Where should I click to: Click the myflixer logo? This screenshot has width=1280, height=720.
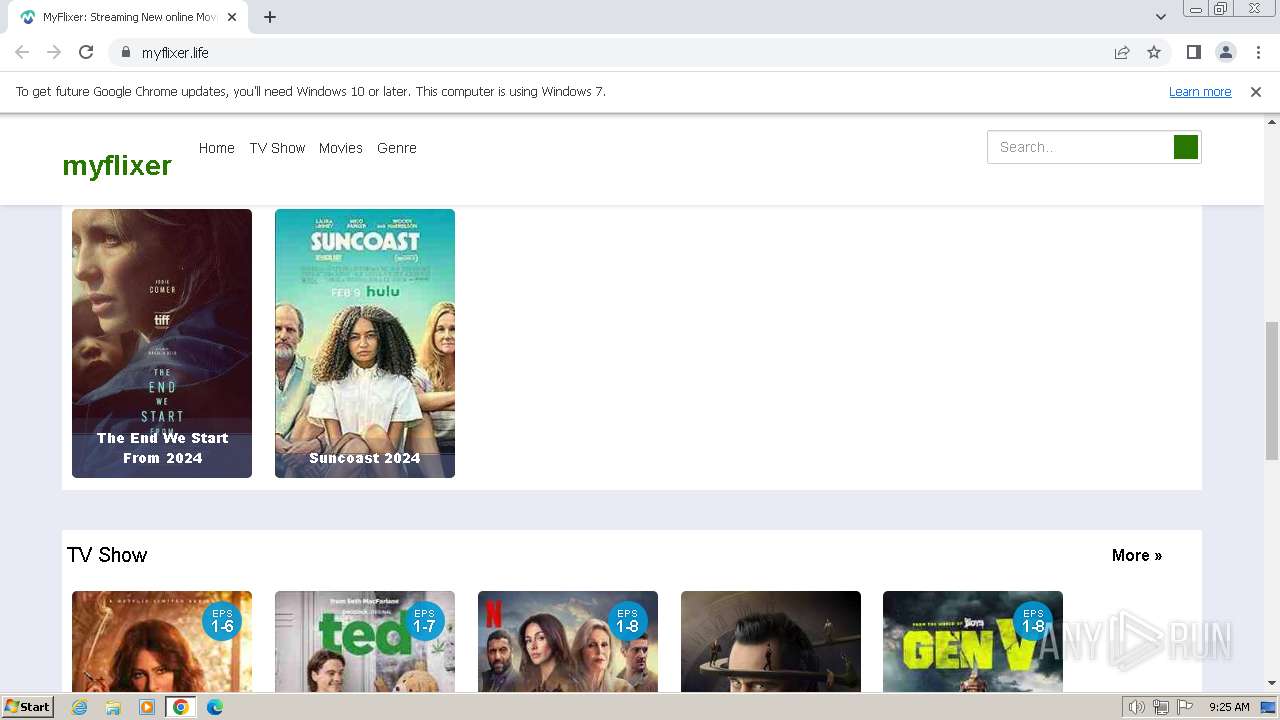point(117,165)
